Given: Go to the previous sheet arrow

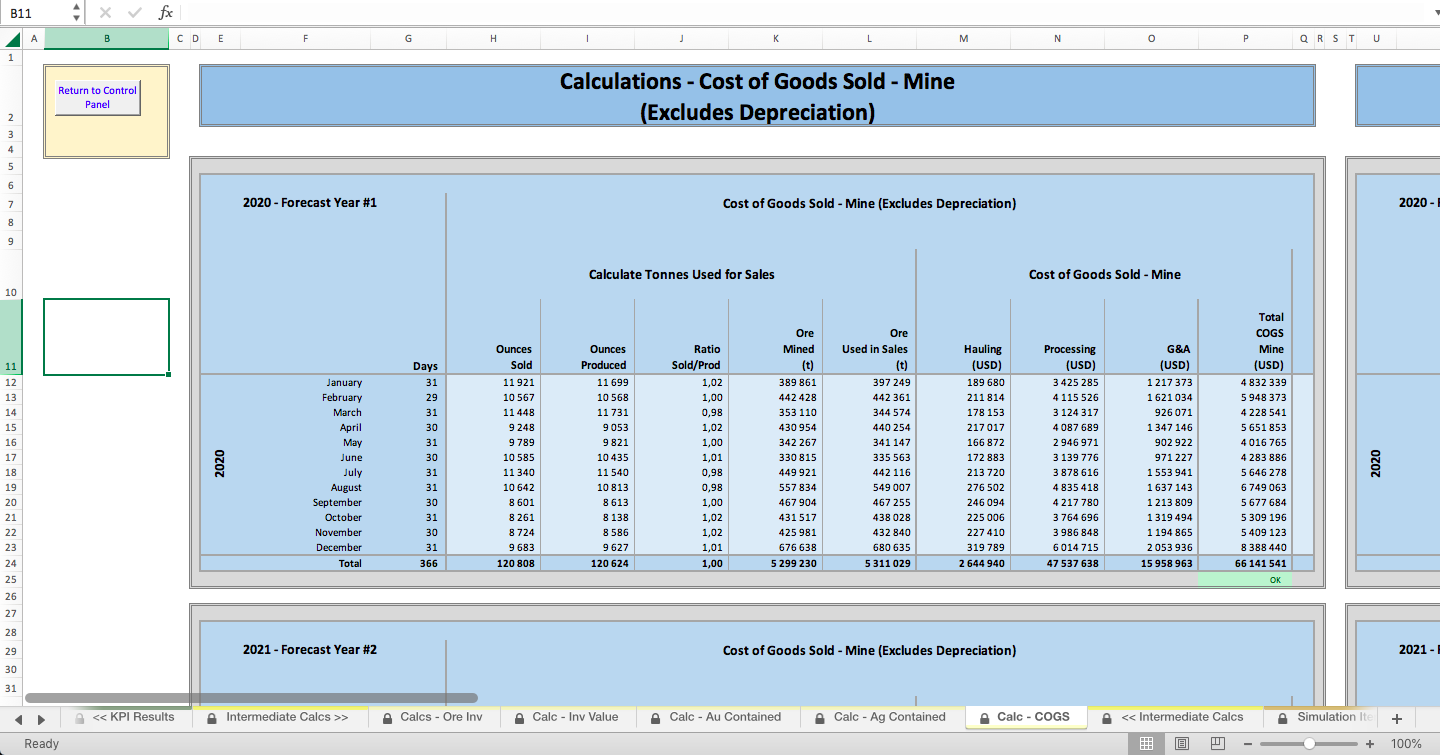Looking at the screenshot, I should pos(18,719).
